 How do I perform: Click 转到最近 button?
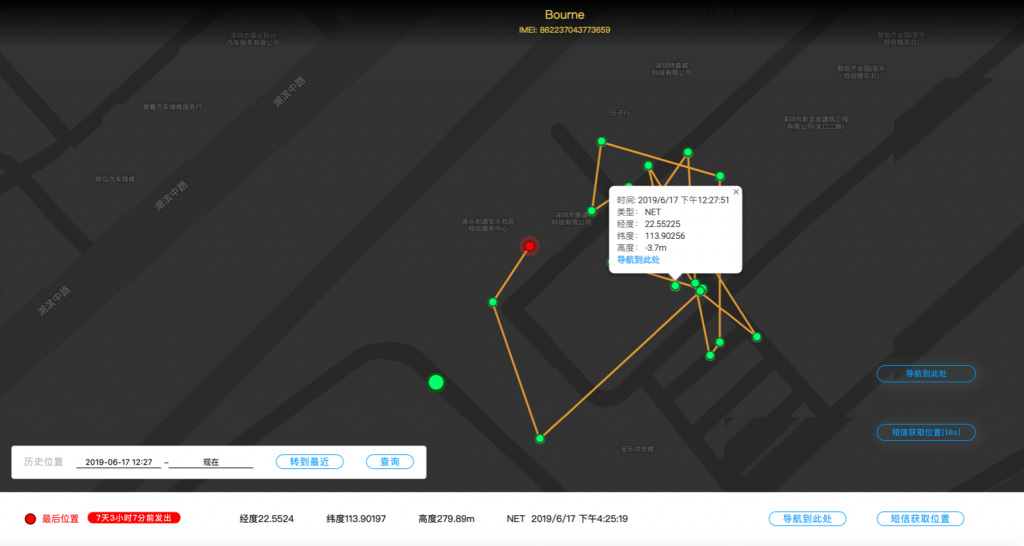(310, 462)
